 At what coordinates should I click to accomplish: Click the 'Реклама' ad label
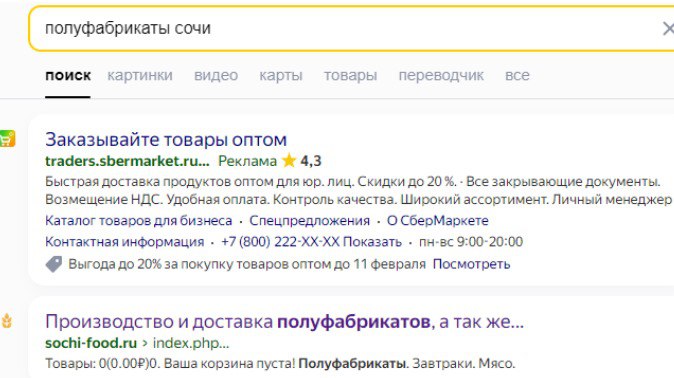[247, 161]
